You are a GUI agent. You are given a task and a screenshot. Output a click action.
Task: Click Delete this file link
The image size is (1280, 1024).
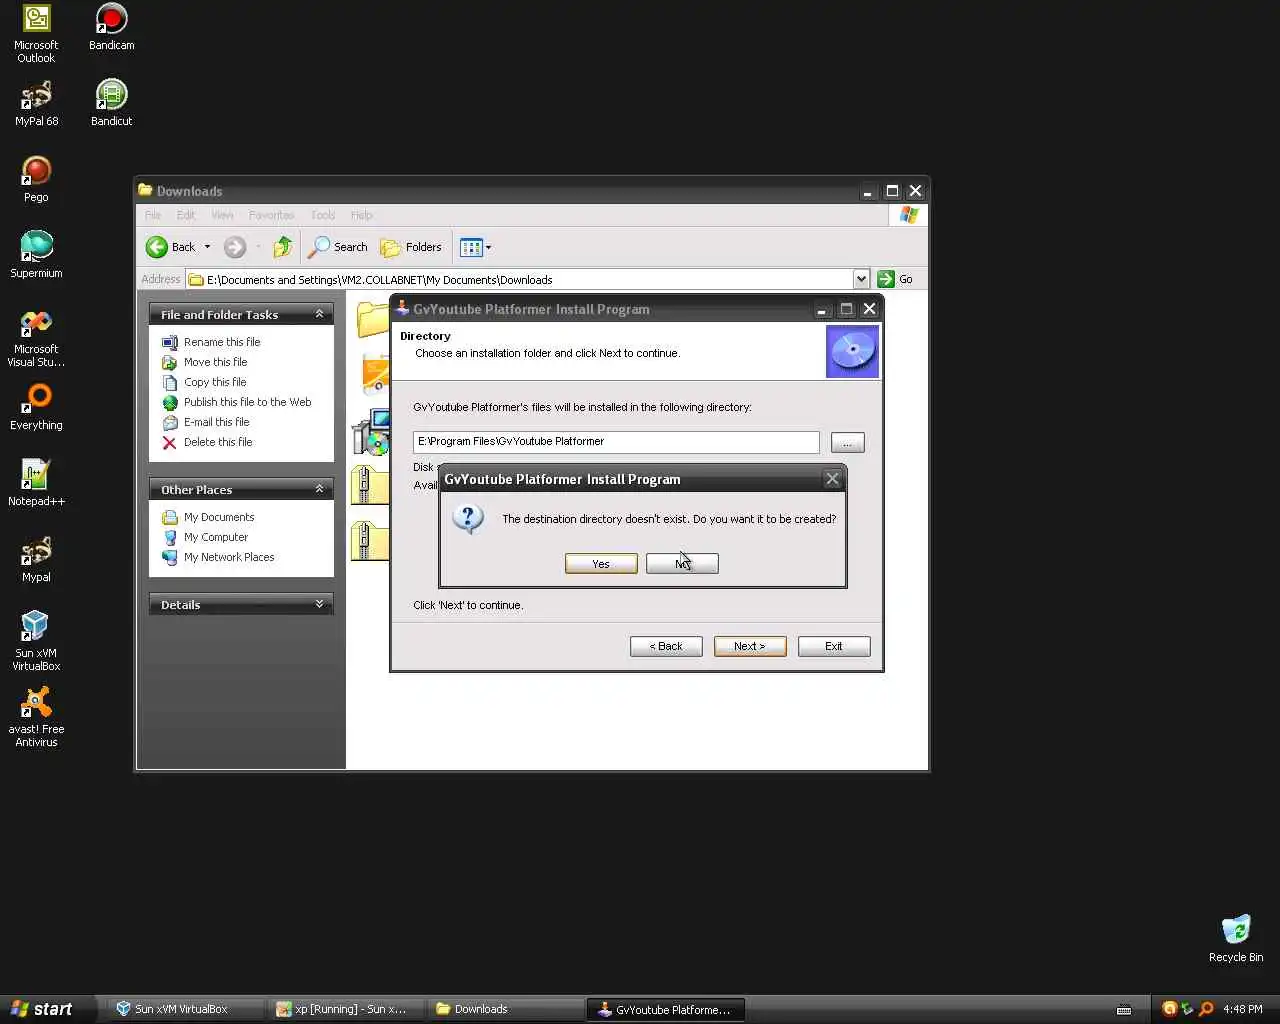coord(218,442)
